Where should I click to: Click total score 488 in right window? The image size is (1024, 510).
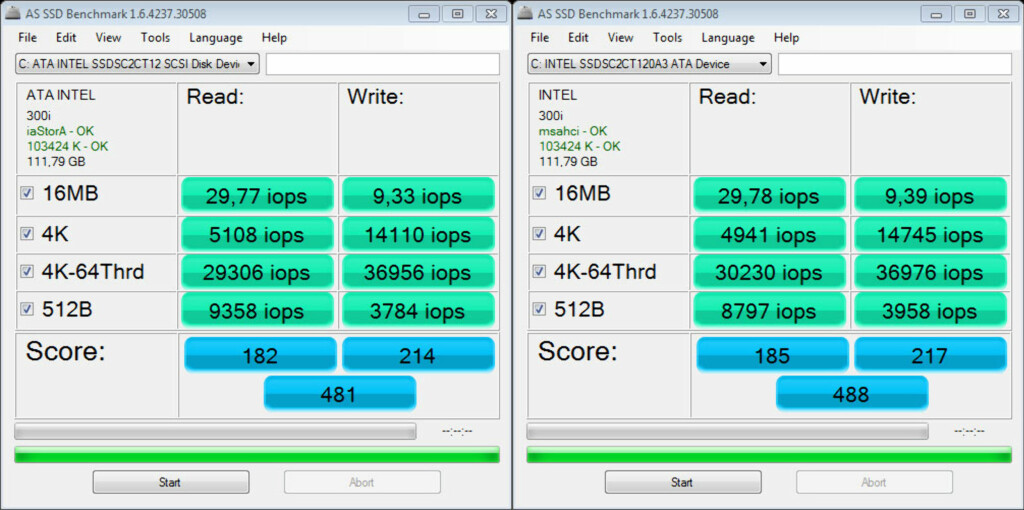pyautogui.click(x=852, y=394)
